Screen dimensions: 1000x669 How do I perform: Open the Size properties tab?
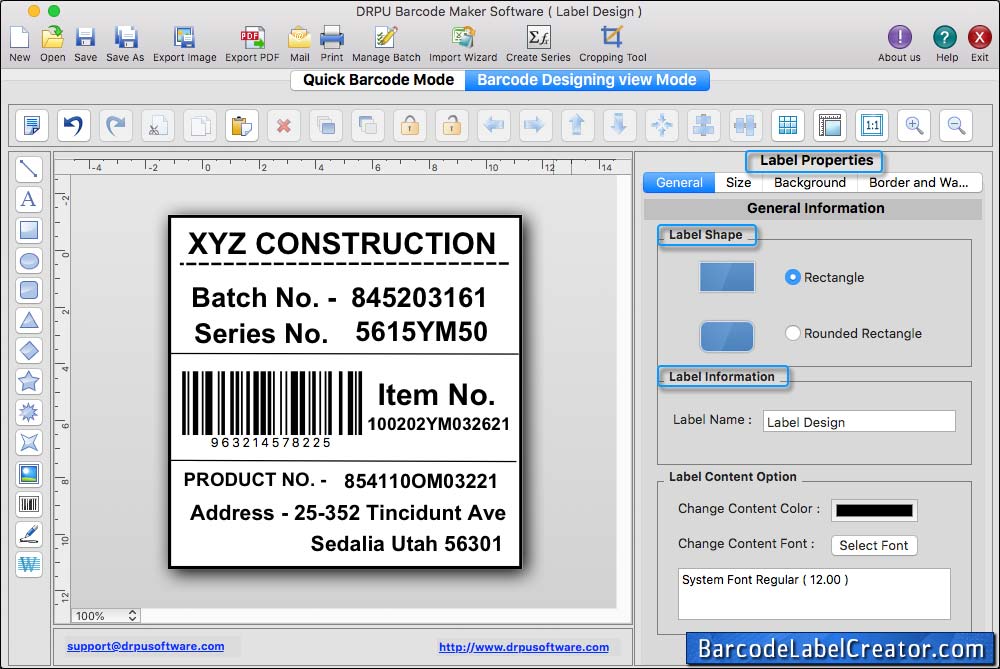pyautogui.click(x=739, y=182)
